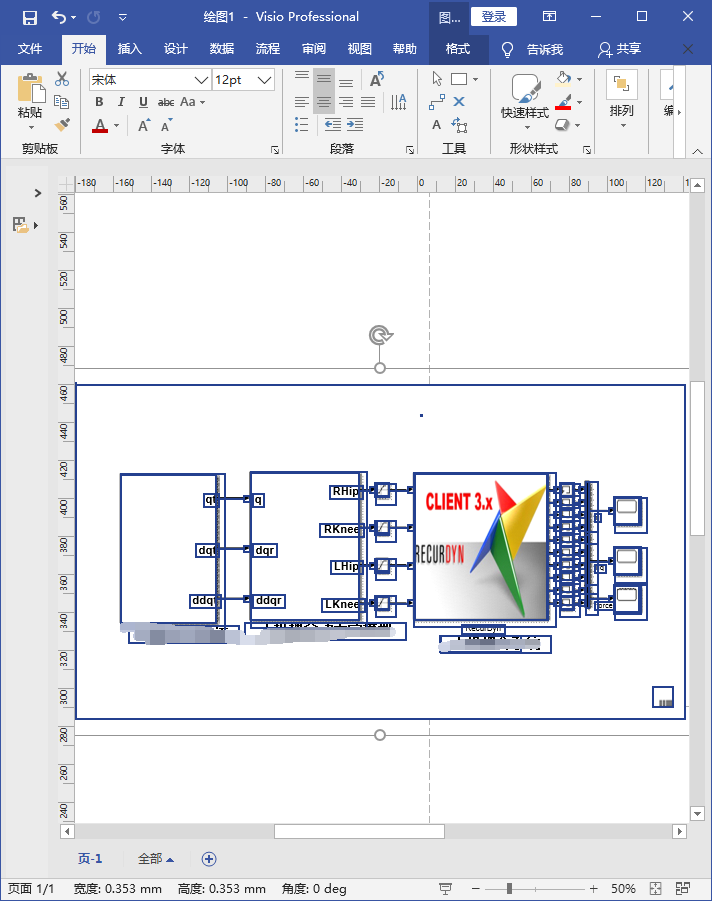The image size is (712, 901).
Task: Undo the last action
Action: pyautogui.click(x=59, y=17)
